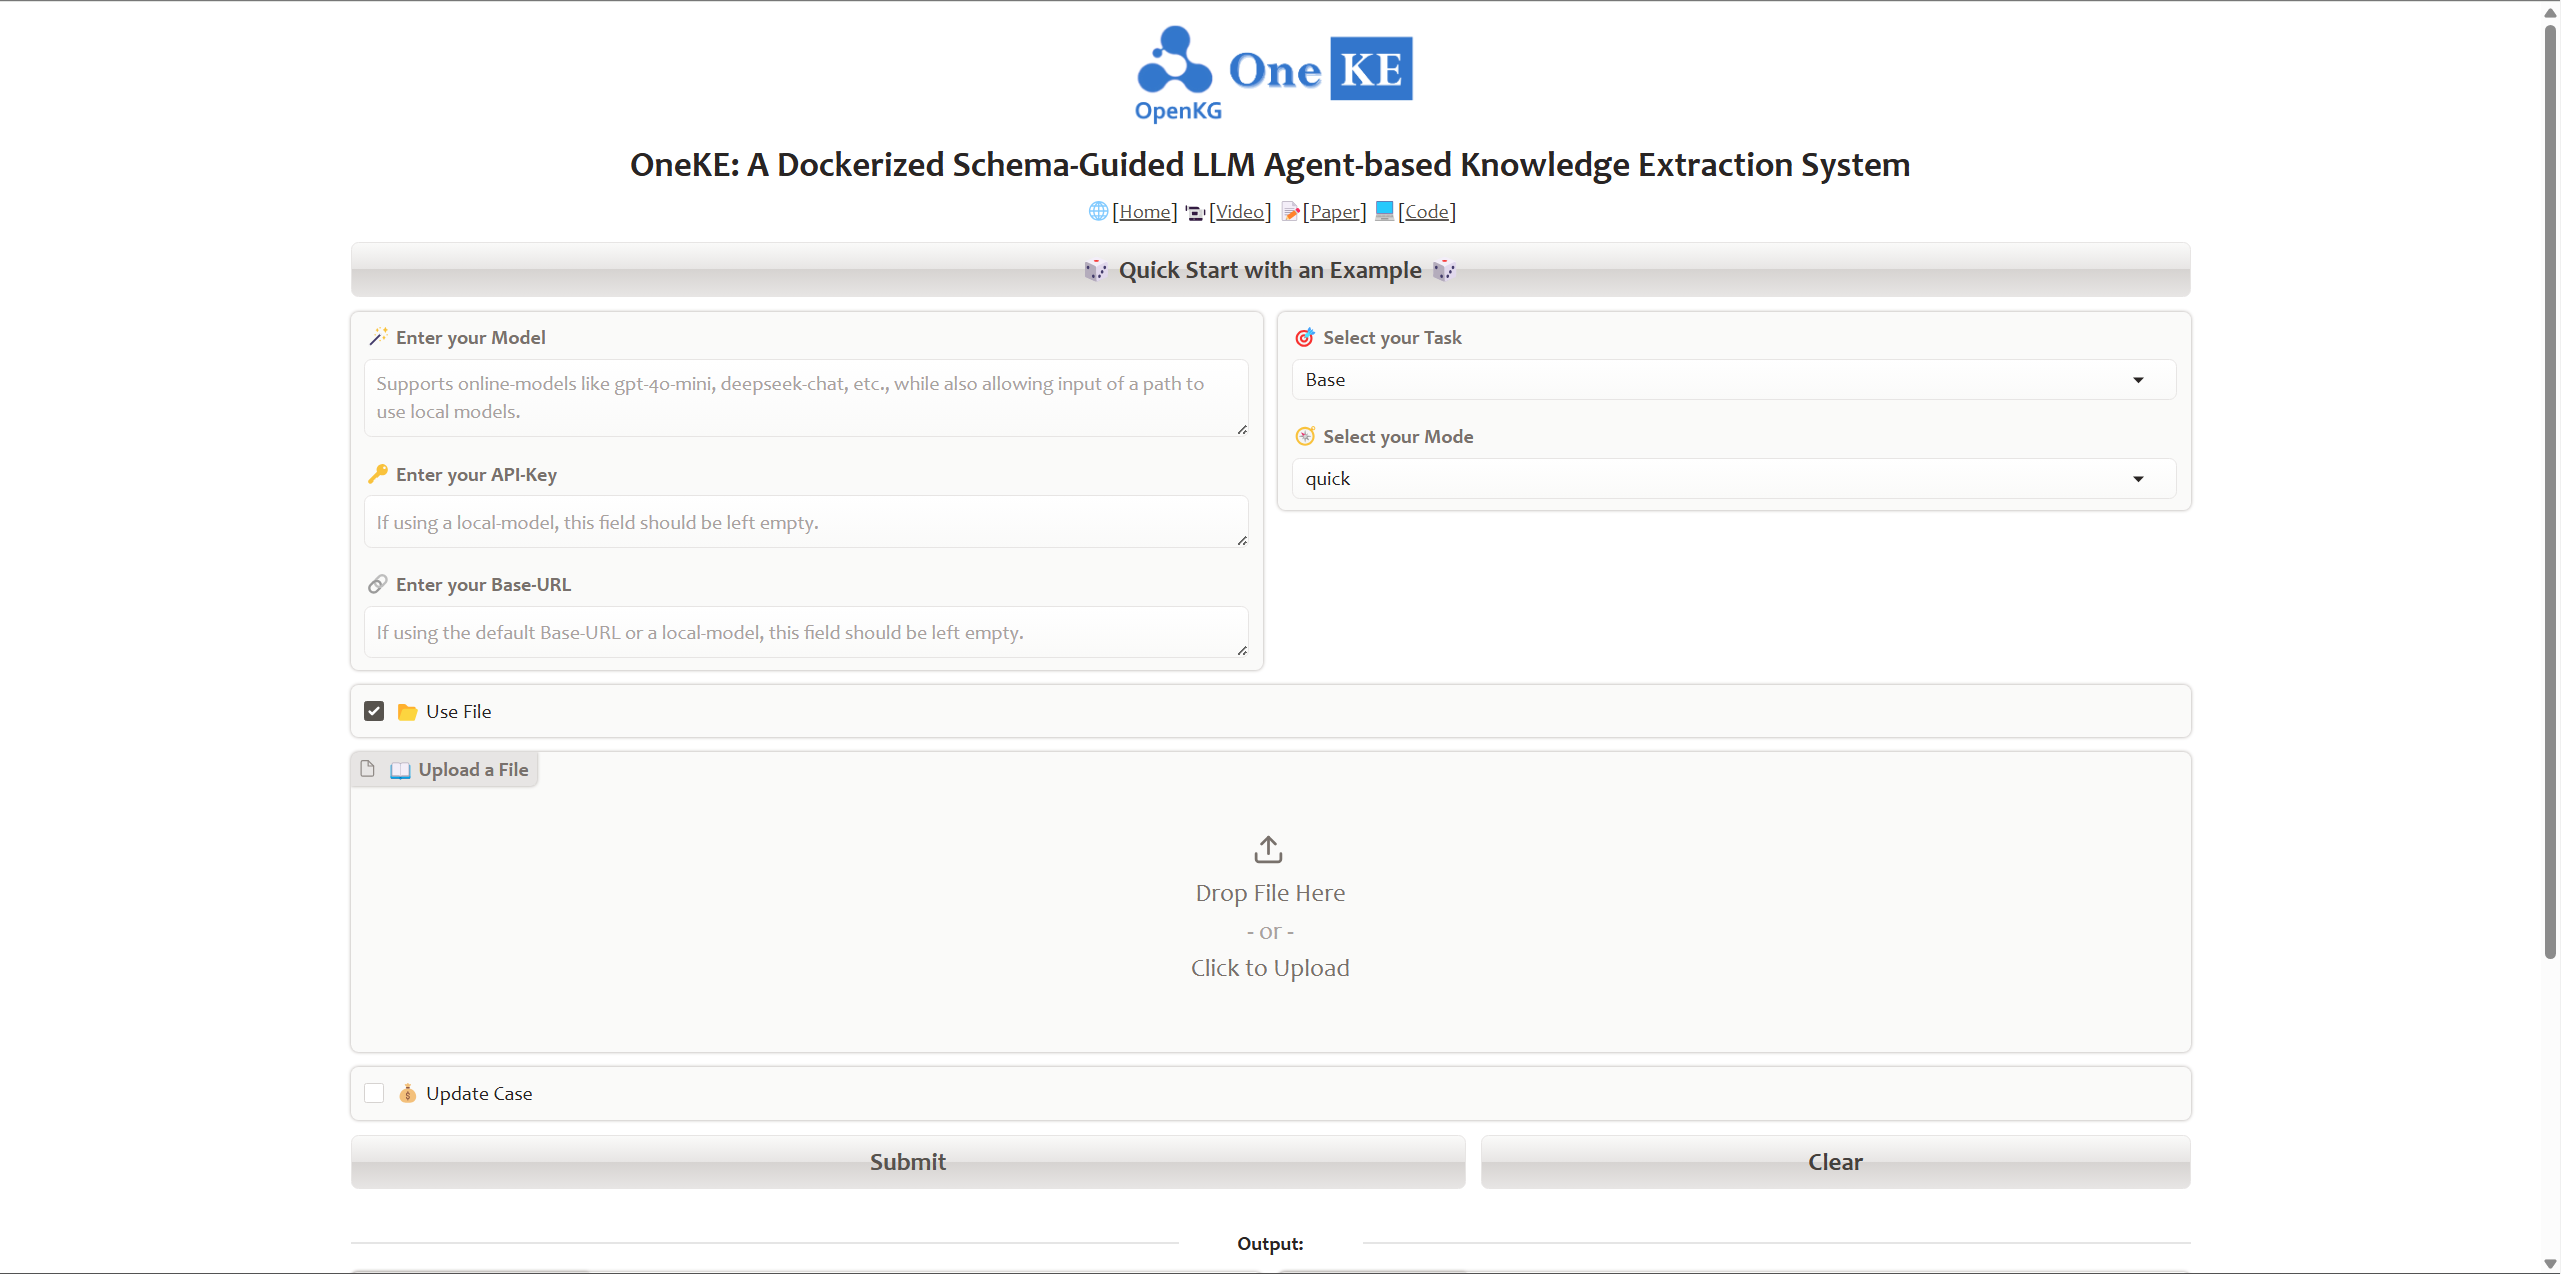Open the Paper link
This screenshot has height=1274, width=2561.
(x=1334, y=211)
